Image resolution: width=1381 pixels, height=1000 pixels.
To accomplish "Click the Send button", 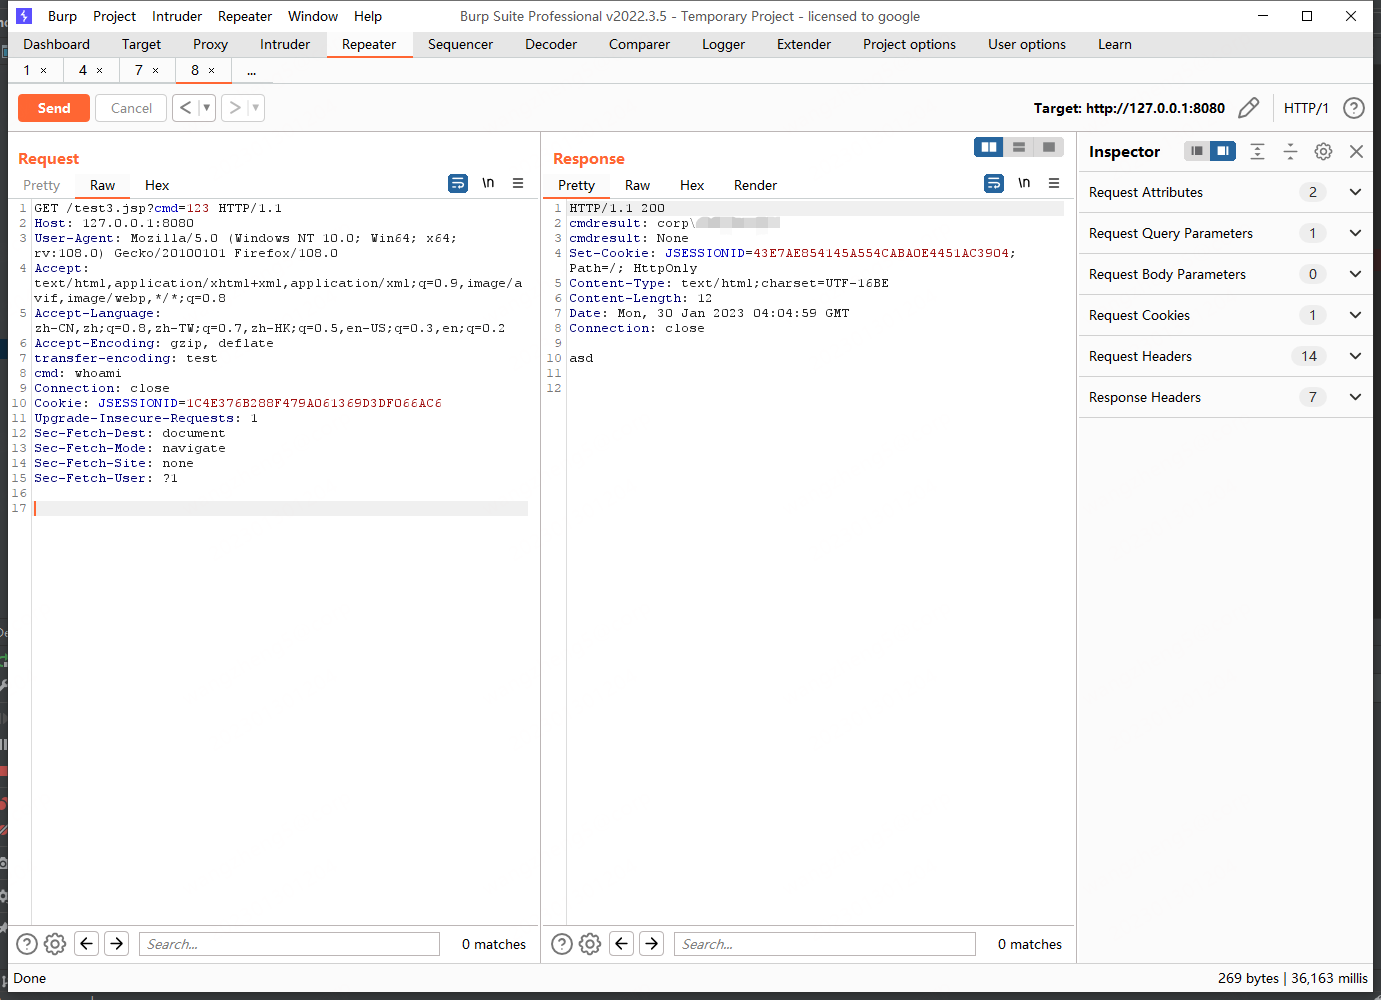I will click(54, 108).
